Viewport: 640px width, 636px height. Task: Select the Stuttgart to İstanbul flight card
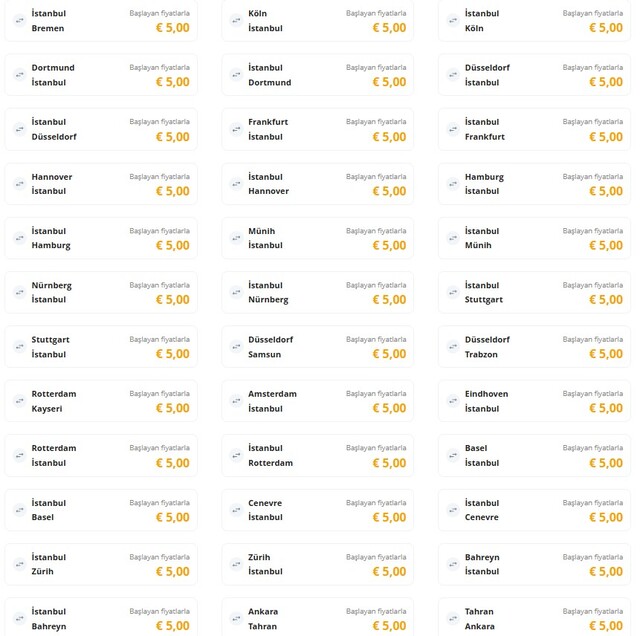click(x=100, y=346)
